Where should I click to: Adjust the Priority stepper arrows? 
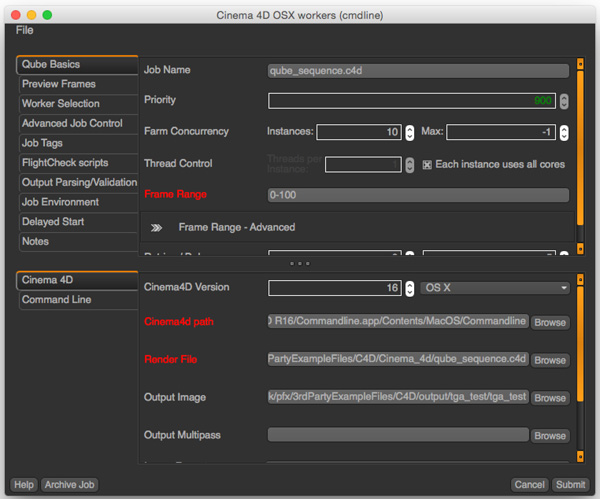(564, 101)
